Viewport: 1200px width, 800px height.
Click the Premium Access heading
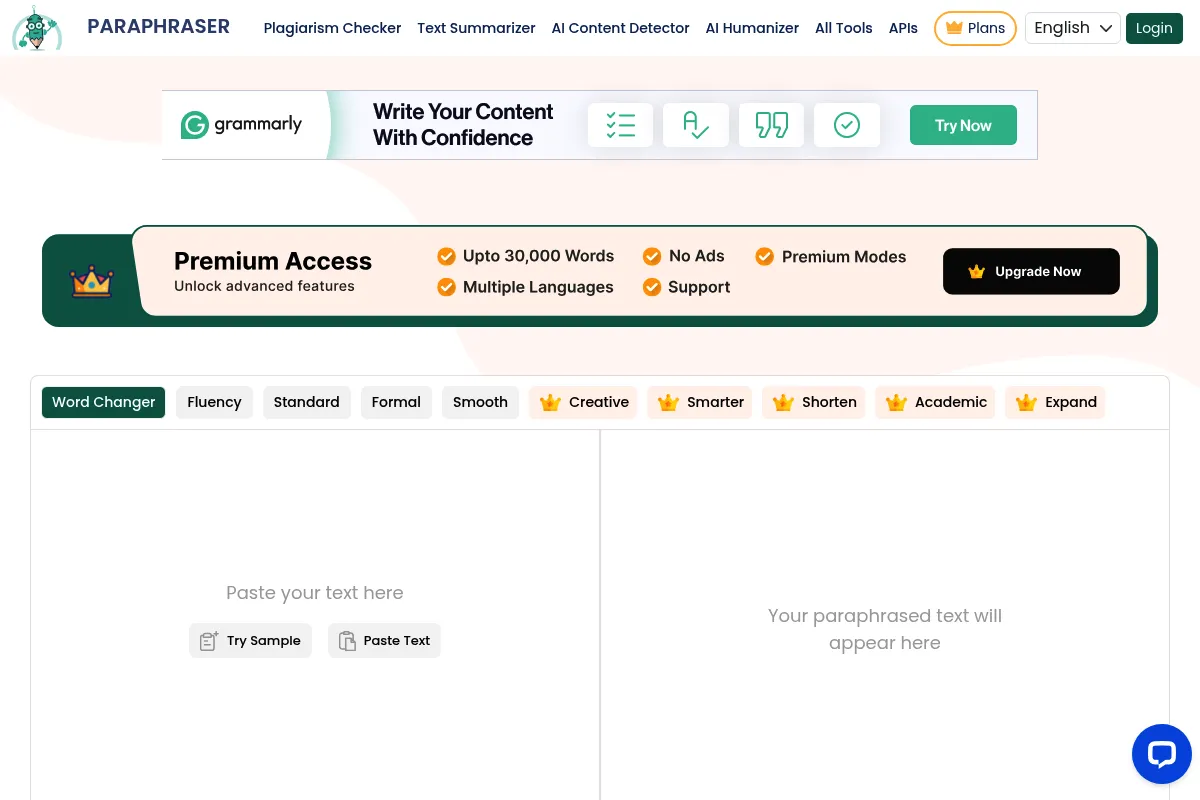pyautogui.click(x=273, y=261)
